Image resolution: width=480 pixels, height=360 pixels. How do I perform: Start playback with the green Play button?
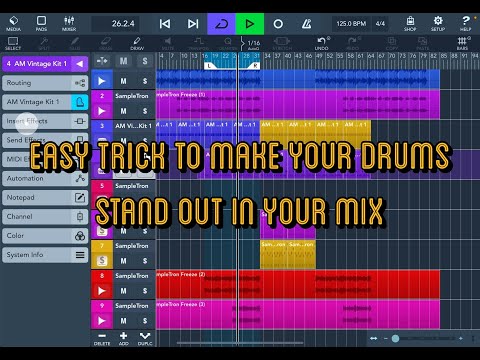tap(250, 24)
